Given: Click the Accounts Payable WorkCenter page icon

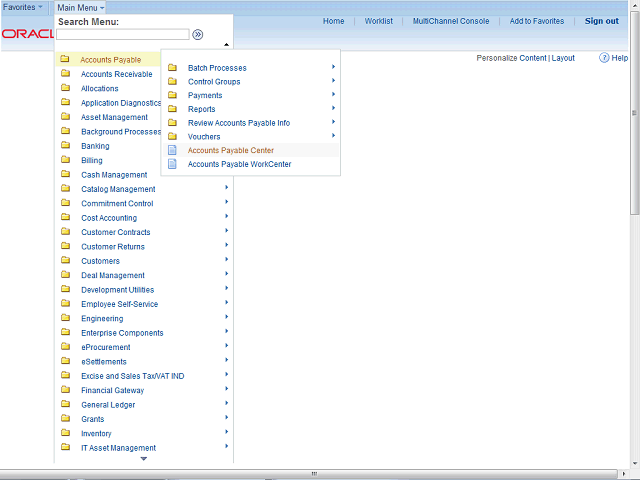Looking at the screenshot, I should [172, 164].
